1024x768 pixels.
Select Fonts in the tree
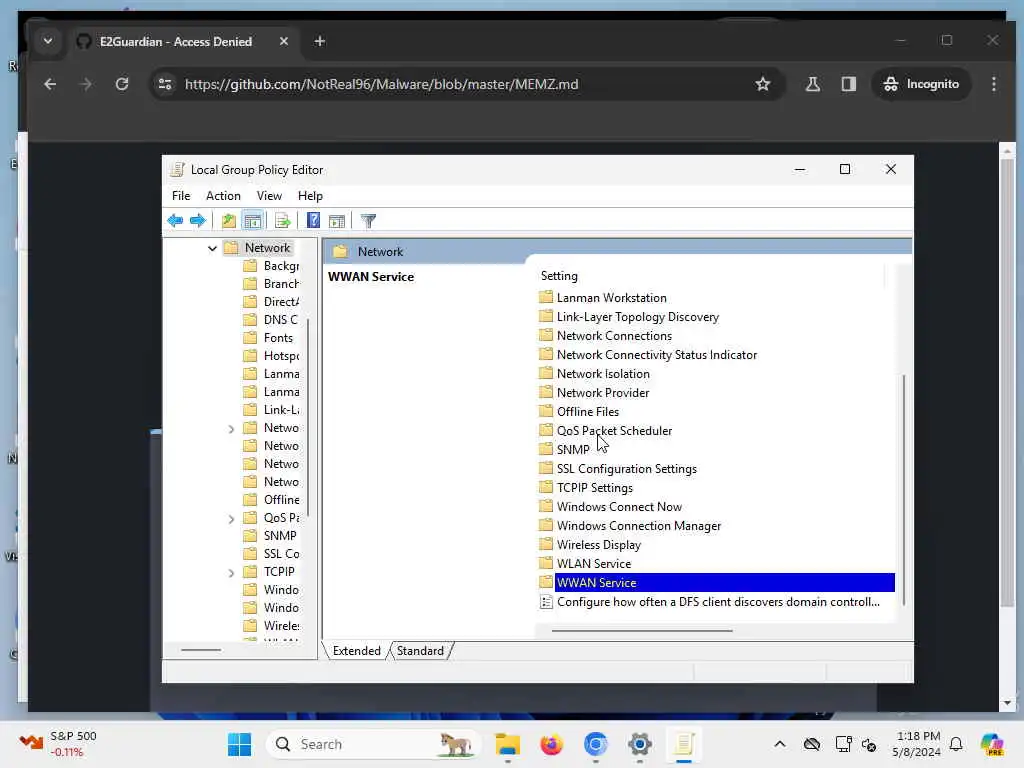click(278, 338)
